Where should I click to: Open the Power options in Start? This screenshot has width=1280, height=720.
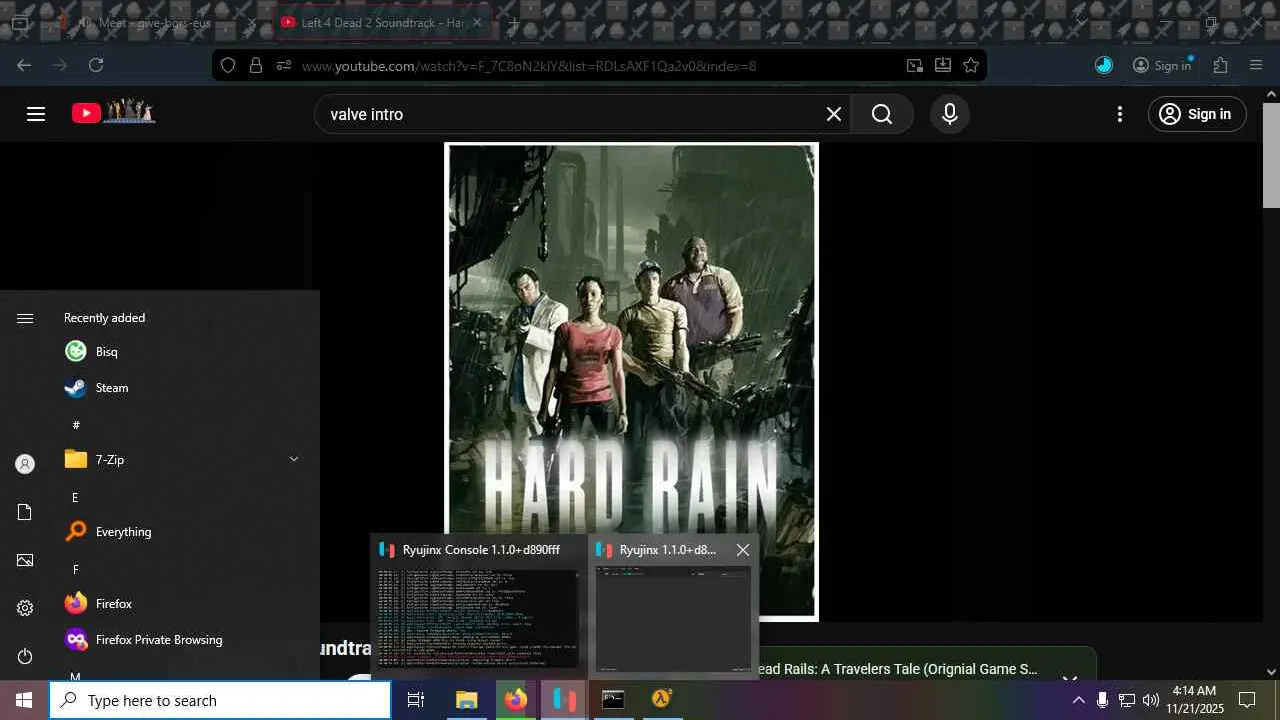click(x=25, y=656)
